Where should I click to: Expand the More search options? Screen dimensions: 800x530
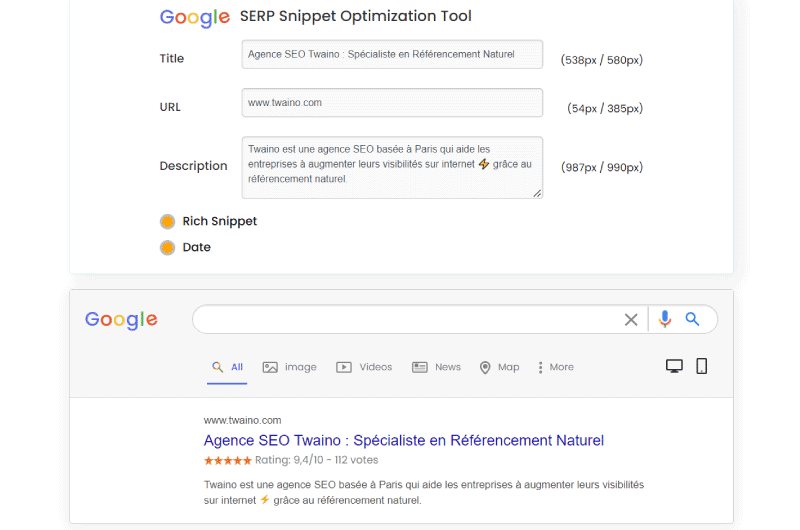point(556,367)
